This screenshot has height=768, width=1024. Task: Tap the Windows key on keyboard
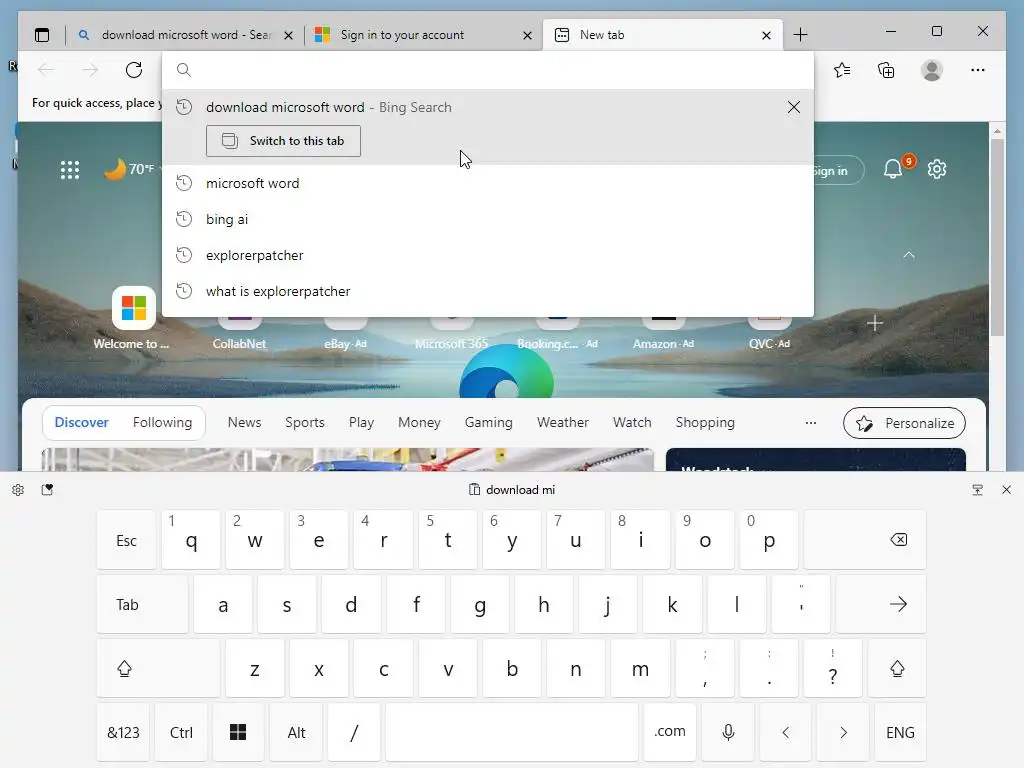(238, 733)
